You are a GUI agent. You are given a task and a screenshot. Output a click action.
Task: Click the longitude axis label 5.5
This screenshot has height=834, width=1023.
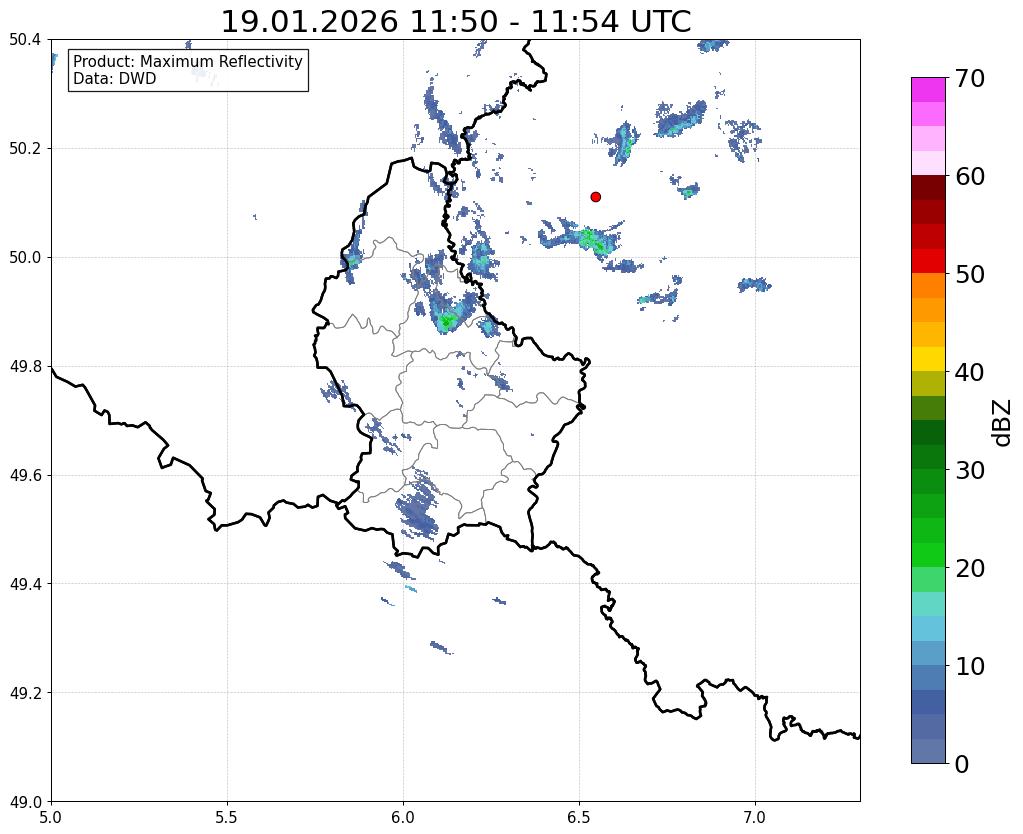coord(227,818)
